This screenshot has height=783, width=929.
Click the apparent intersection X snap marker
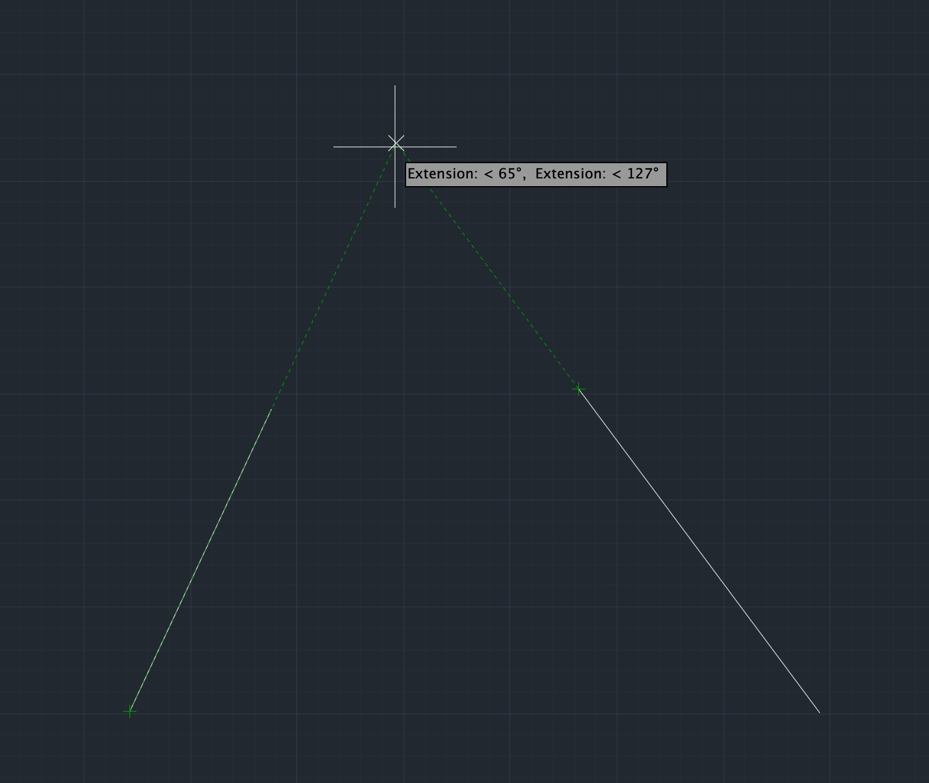click(x=396, y=143)
